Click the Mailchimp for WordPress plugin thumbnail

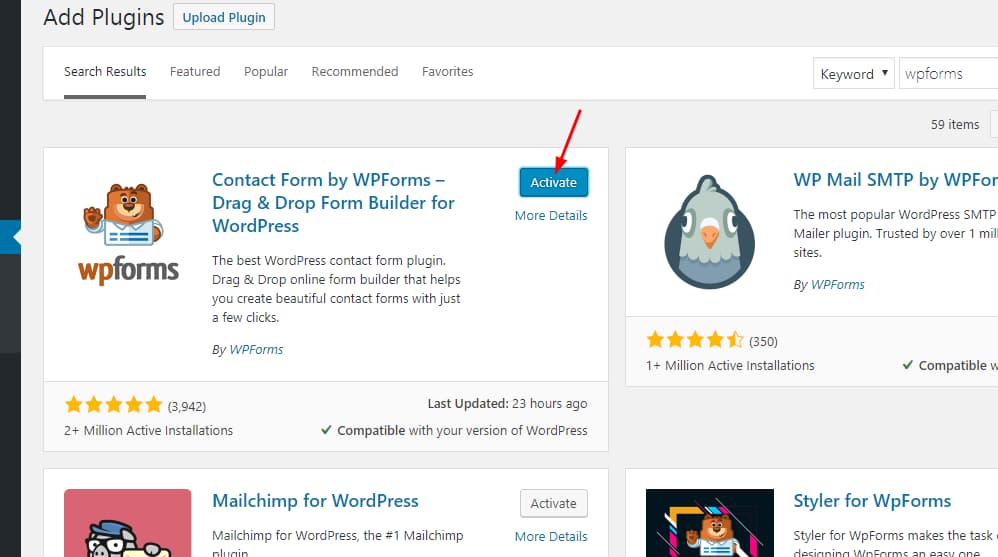tap(128, 523)
